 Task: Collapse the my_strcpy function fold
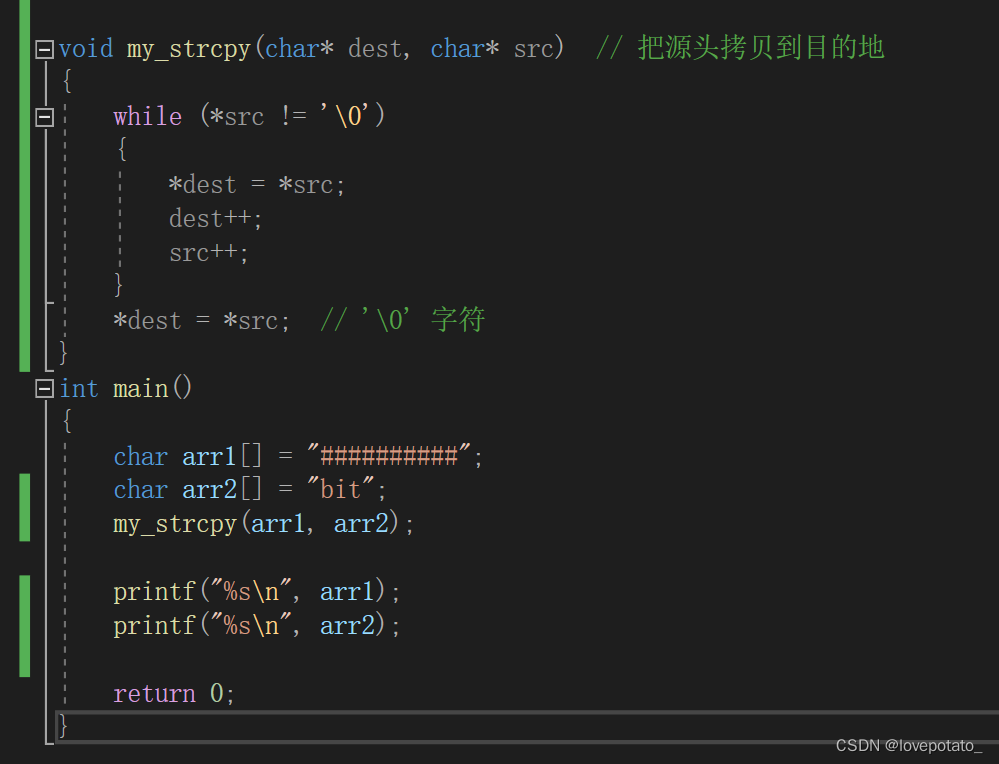[x=44, y=50]
